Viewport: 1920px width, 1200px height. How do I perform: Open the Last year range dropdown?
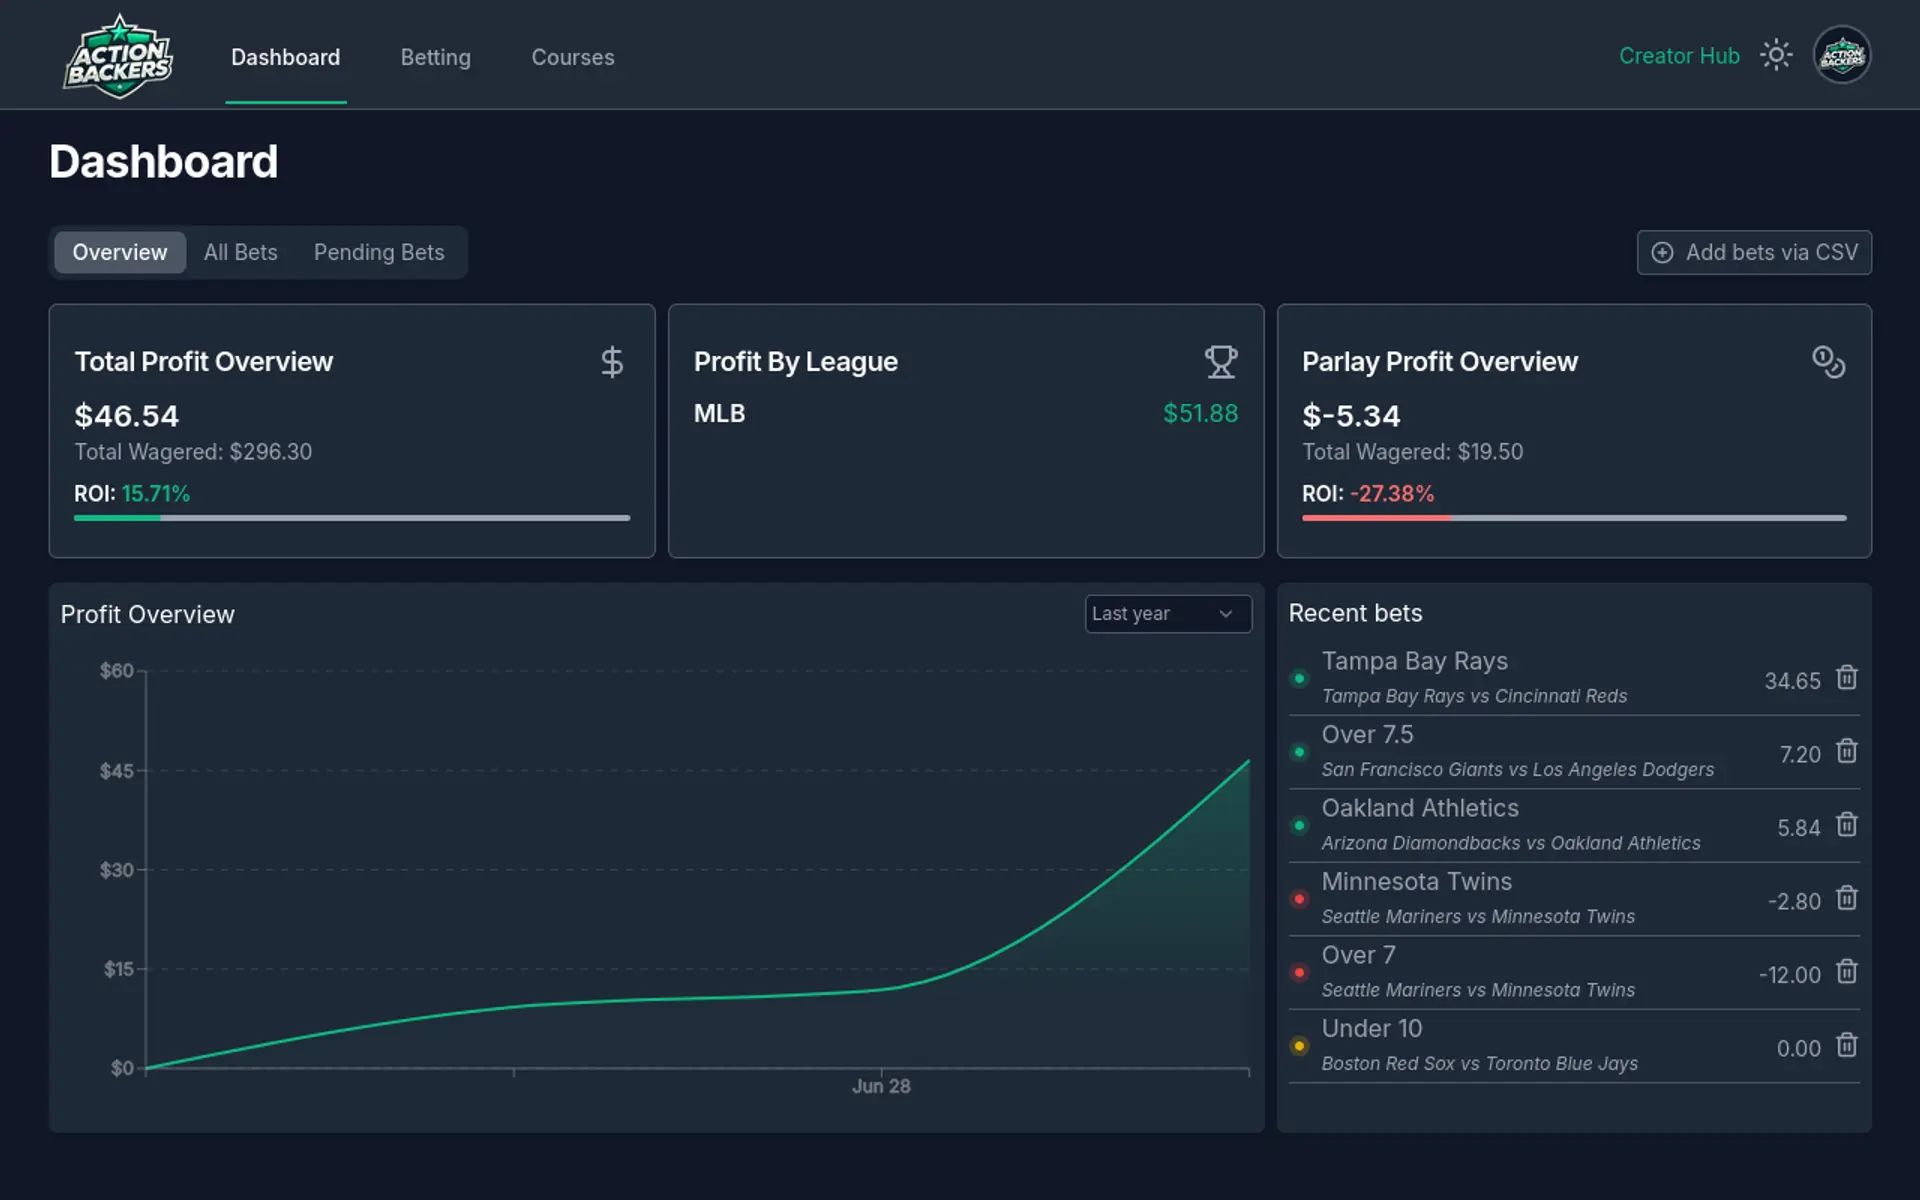[x=1168, y=614]
